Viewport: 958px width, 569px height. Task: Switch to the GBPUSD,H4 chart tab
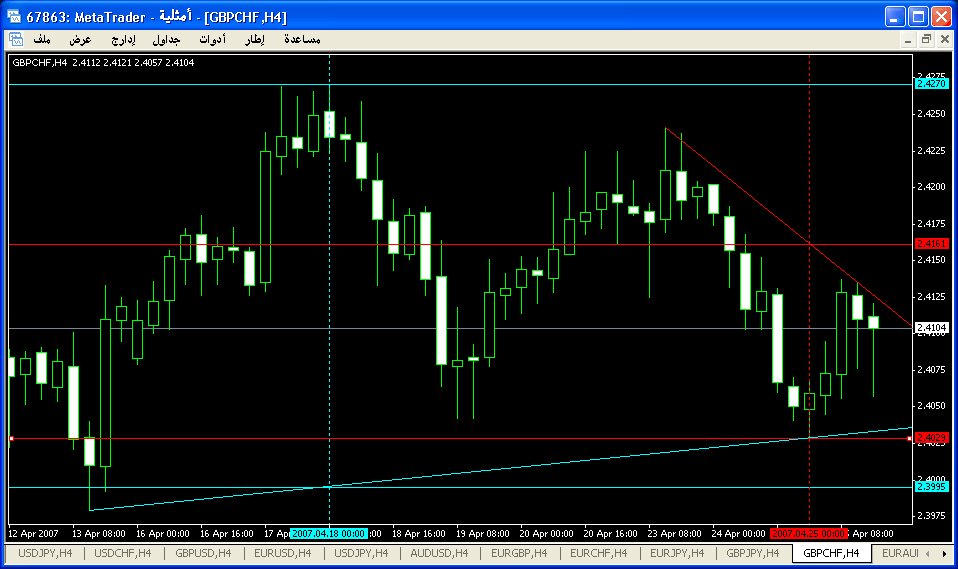pyautogui.click(x=203, y=553)
